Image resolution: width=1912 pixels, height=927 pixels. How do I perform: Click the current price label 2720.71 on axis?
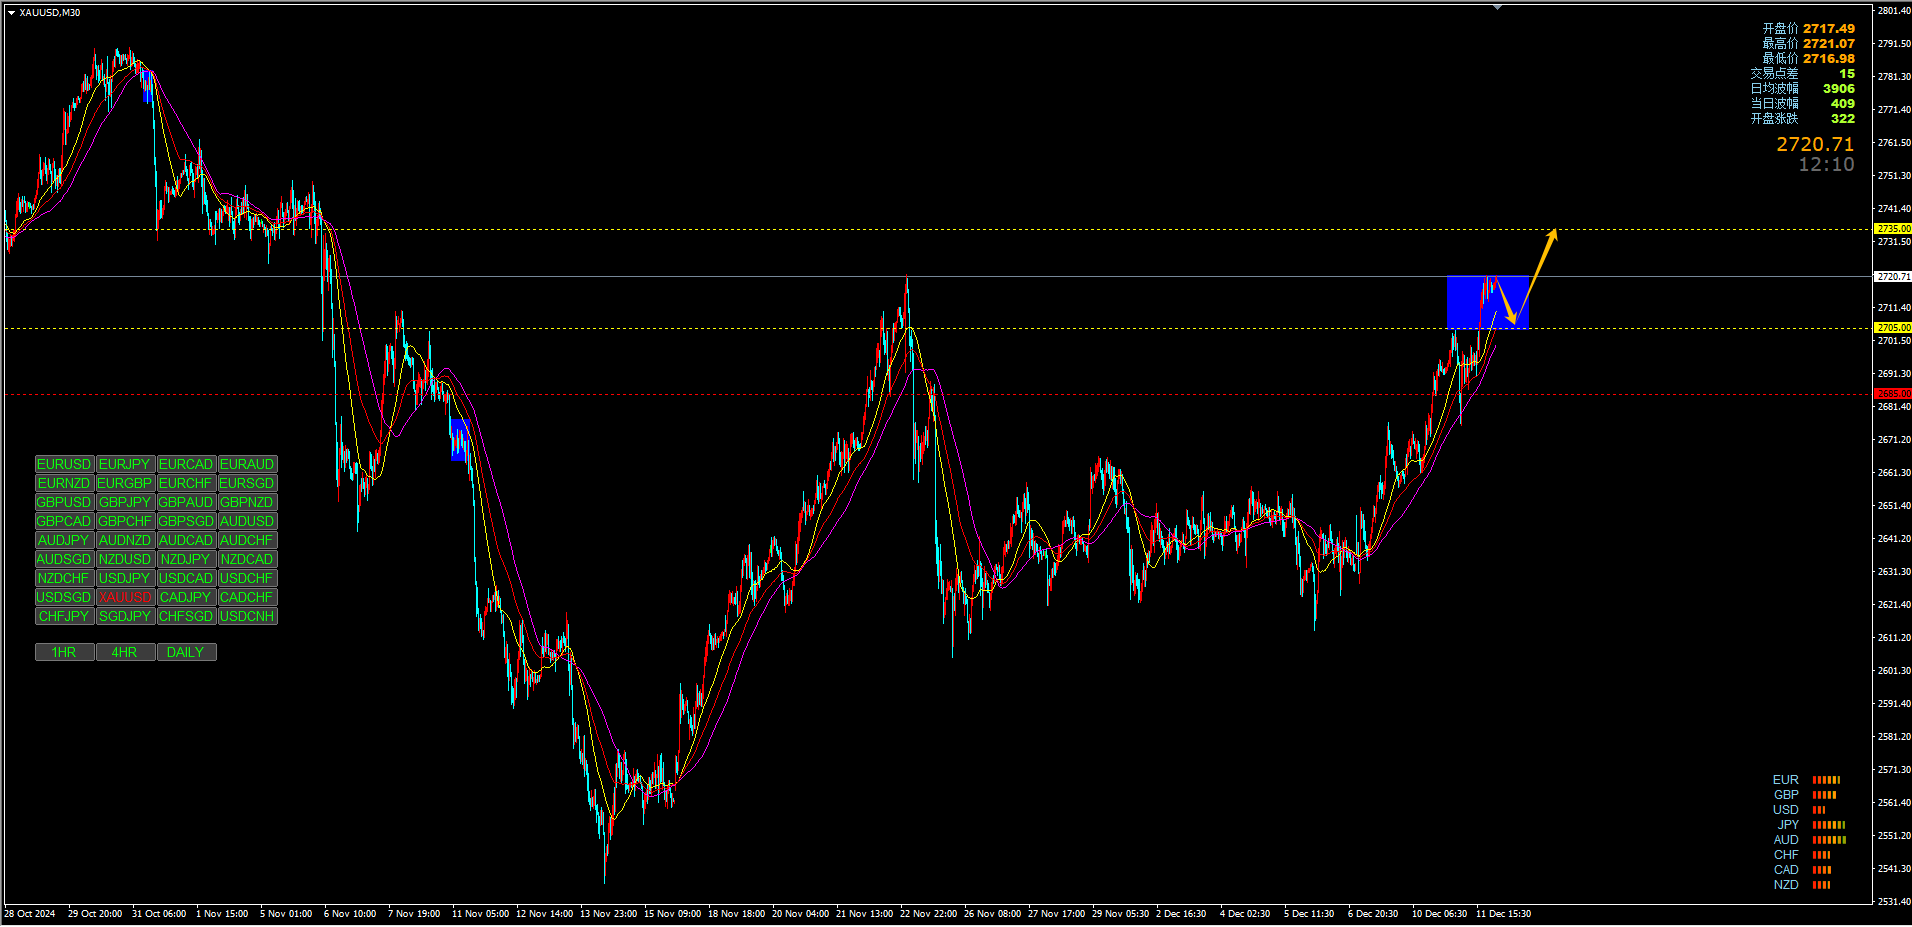(x=1892, y=276)
